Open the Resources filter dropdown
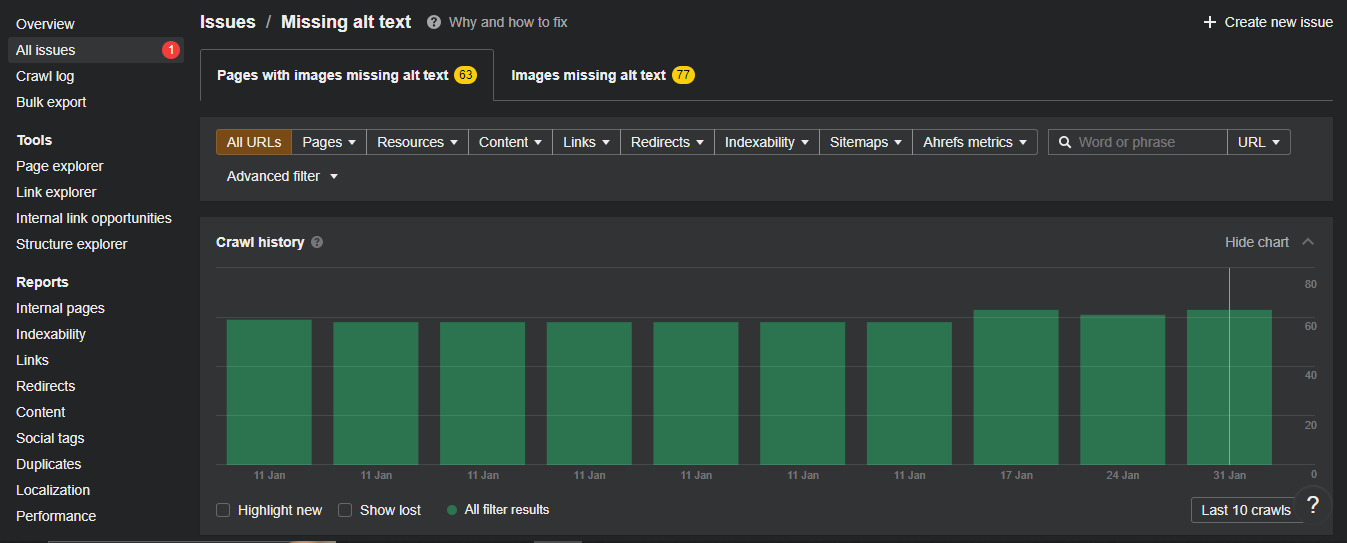The width and height of the screenshot is (1347, 543). (x=417, y=142)
